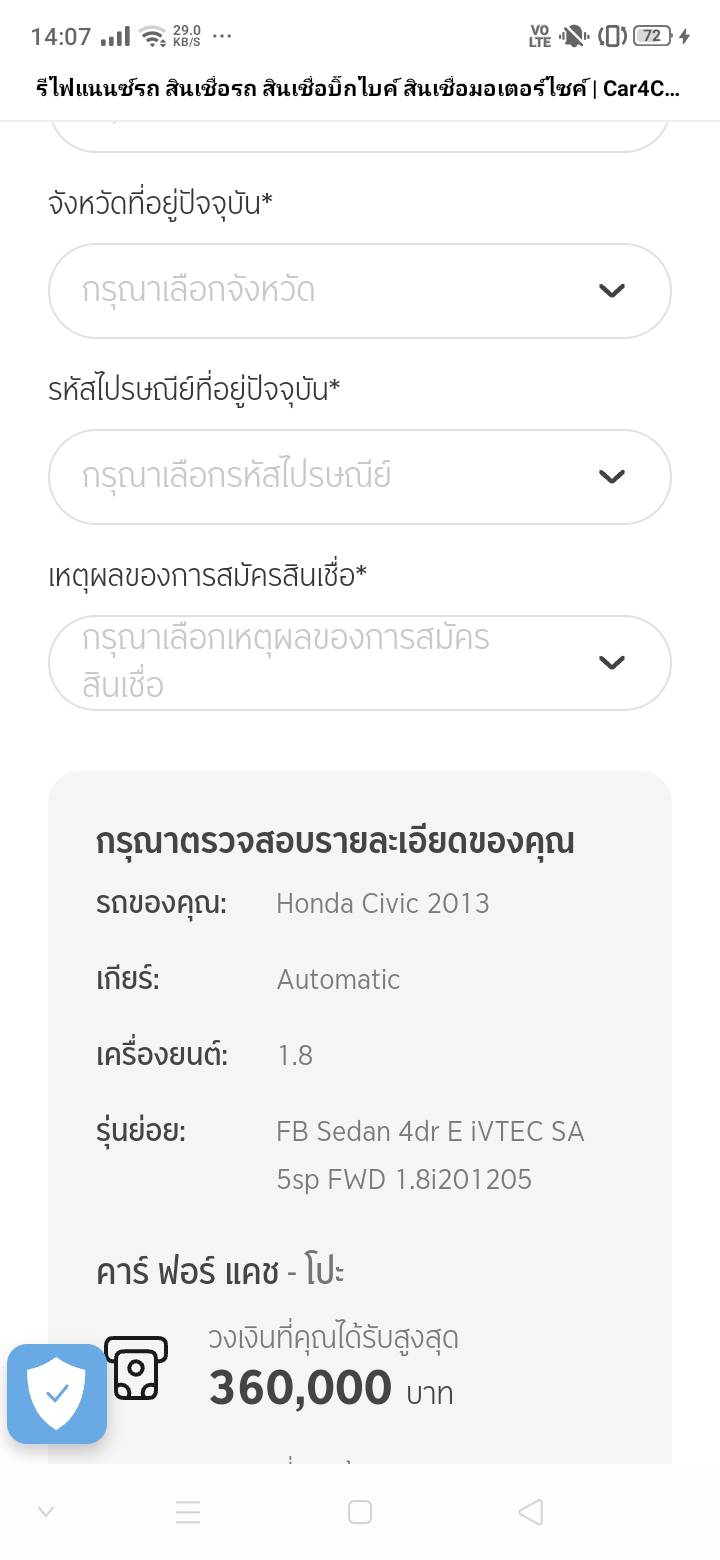720x1560 pixels.
Task: Tap the partially visible input field at top
Action: click(x=360, y=136)
